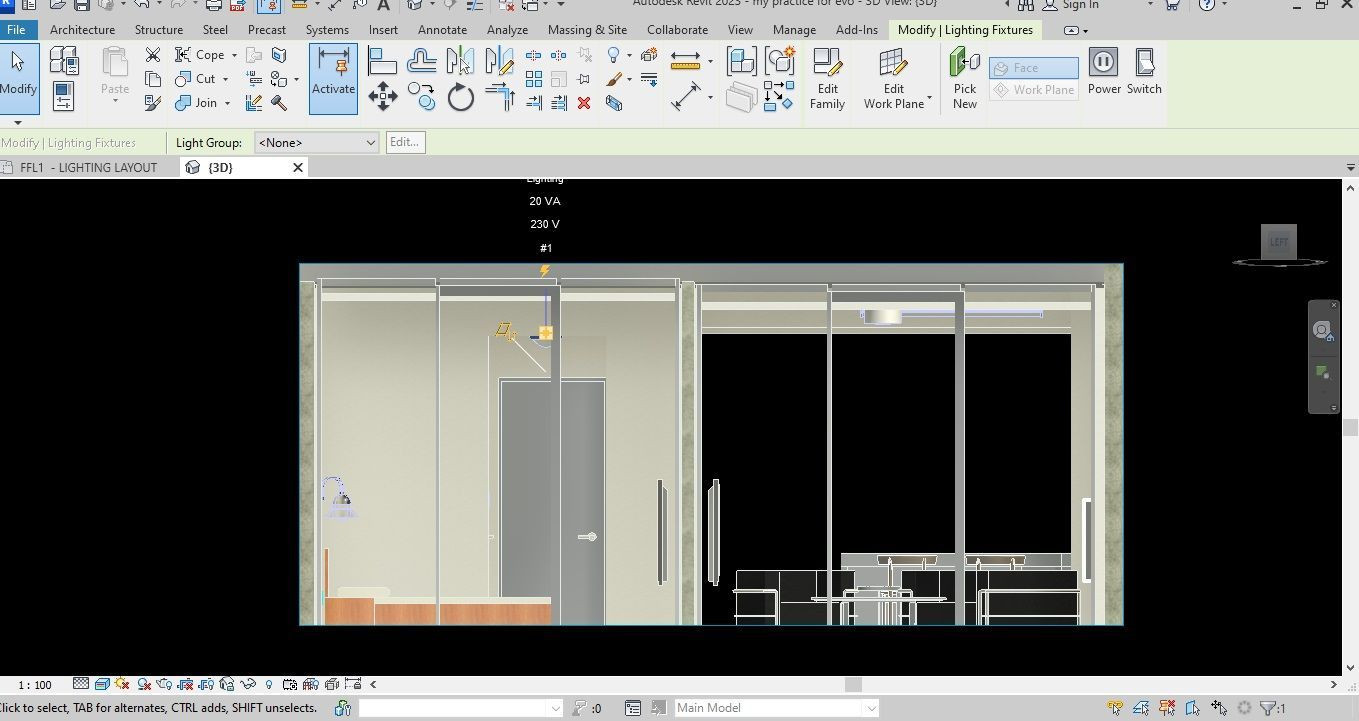
Task: Open the Annotate ribbon tab
Action: 442,30
